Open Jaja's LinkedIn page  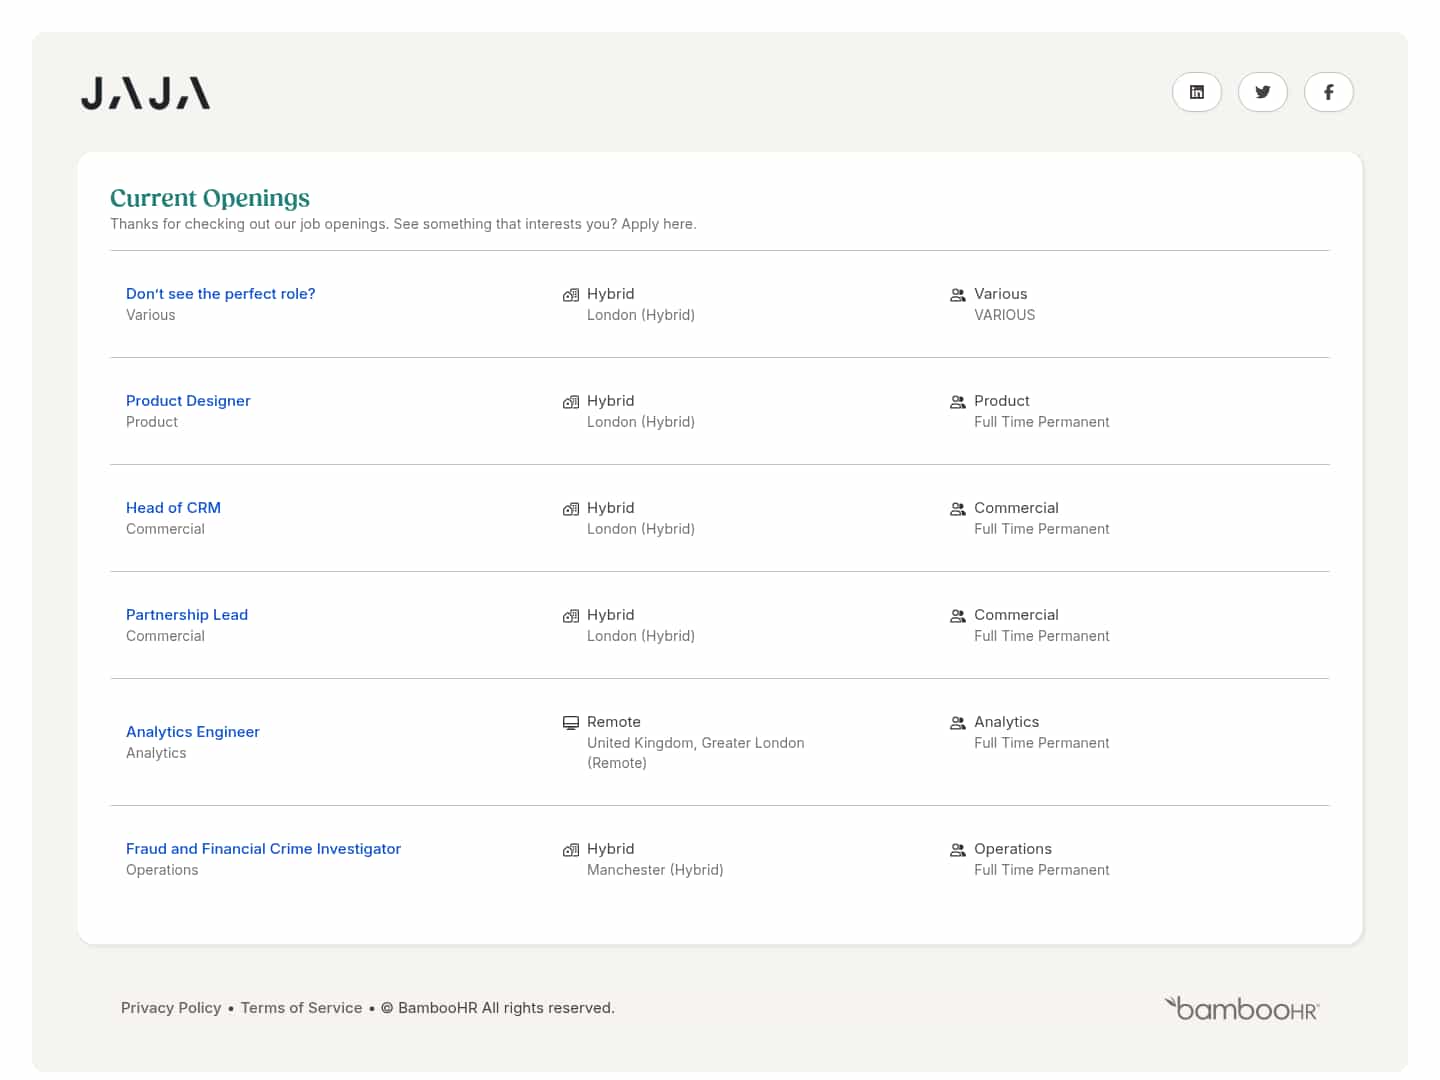[x=1197, y=91]
